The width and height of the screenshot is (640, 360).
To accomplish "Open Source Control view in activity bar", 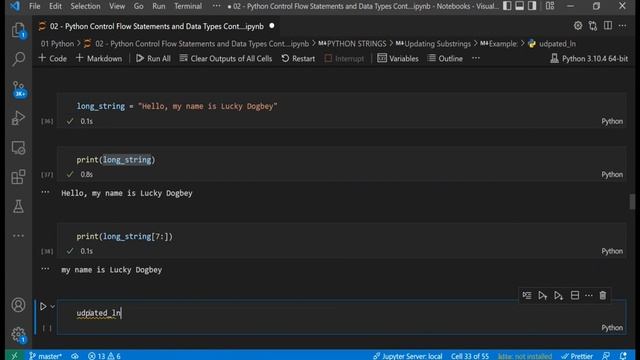I will click(19, 89).
